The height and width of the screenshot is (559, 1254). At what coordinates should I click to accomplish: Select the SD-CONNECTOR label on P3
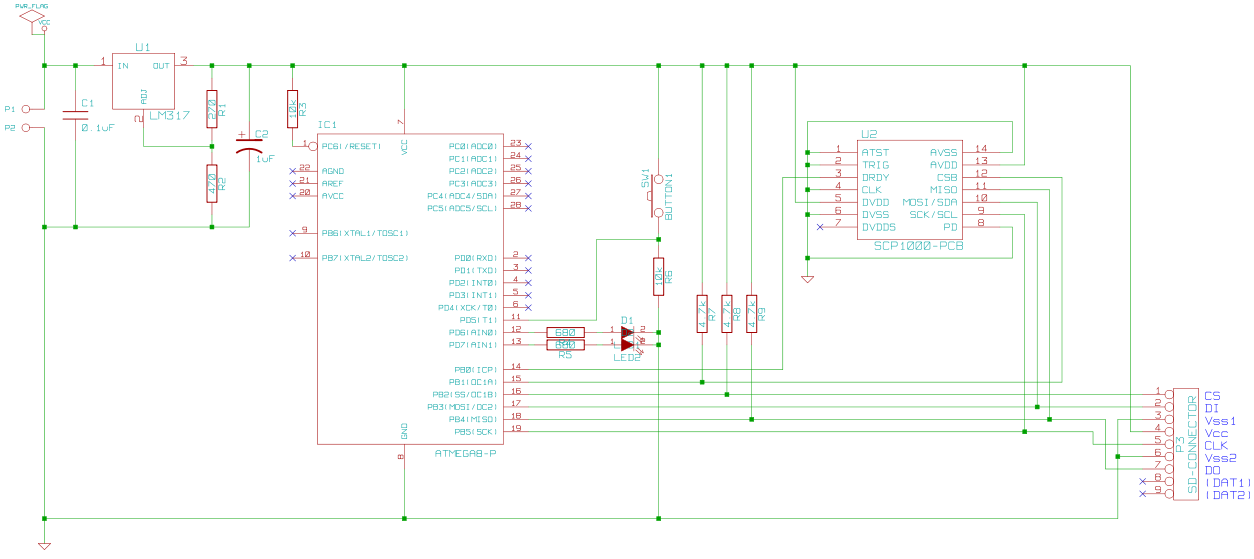tap(1192, 444)
